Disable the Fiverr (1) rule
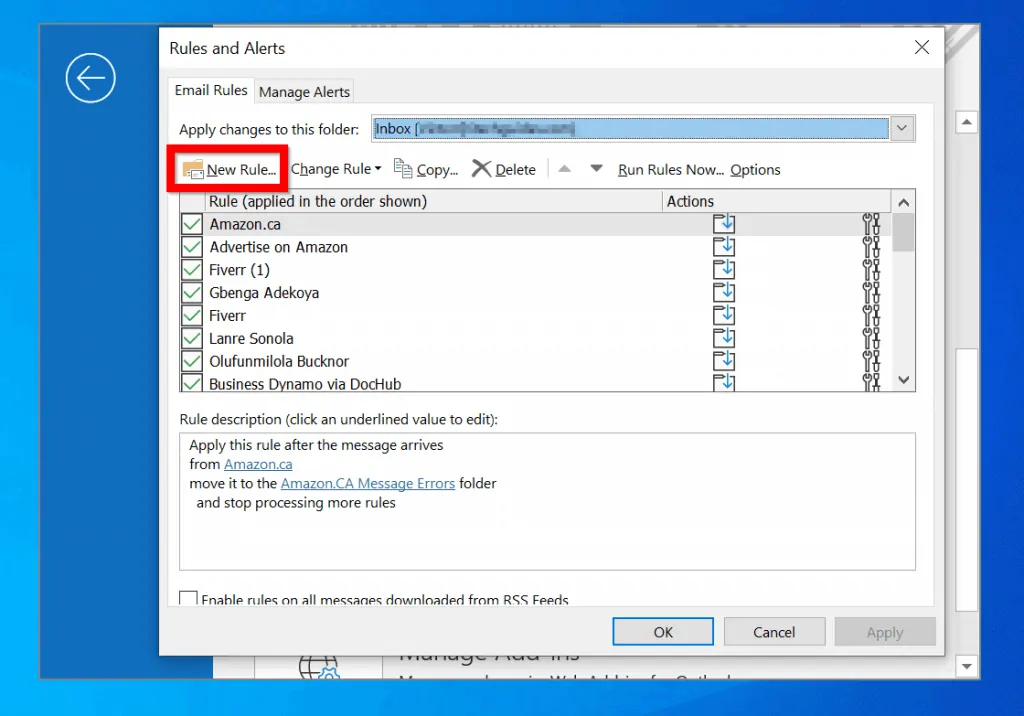Screen dimensions: 1024x716 tap(190, 269)
